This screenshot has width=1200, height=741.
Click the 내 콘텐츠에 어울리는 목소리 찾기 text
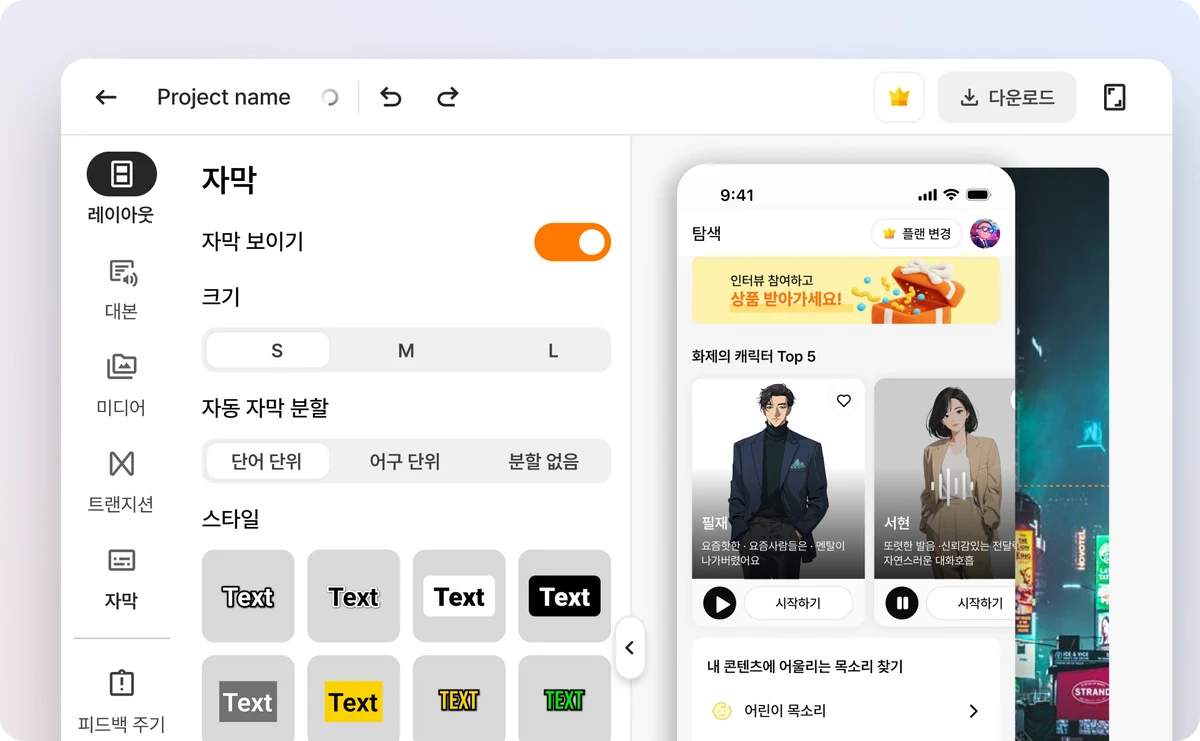coord(805,666)
